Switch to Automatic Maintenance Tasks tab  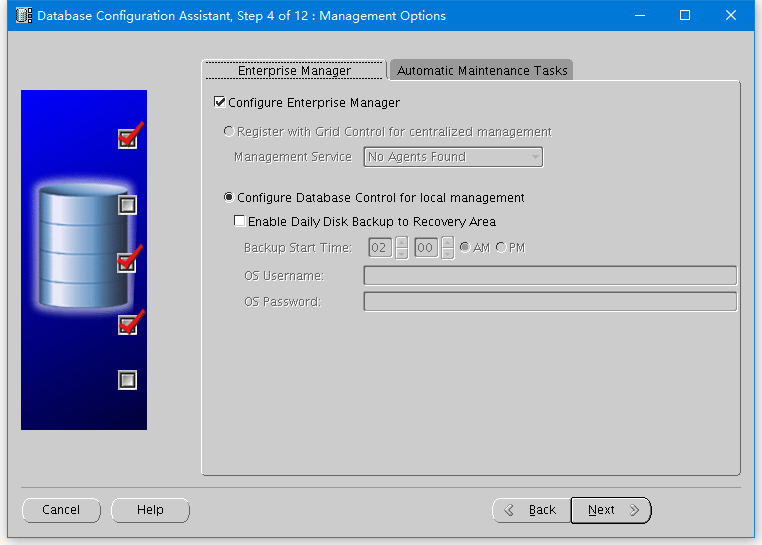click(482, 70)
